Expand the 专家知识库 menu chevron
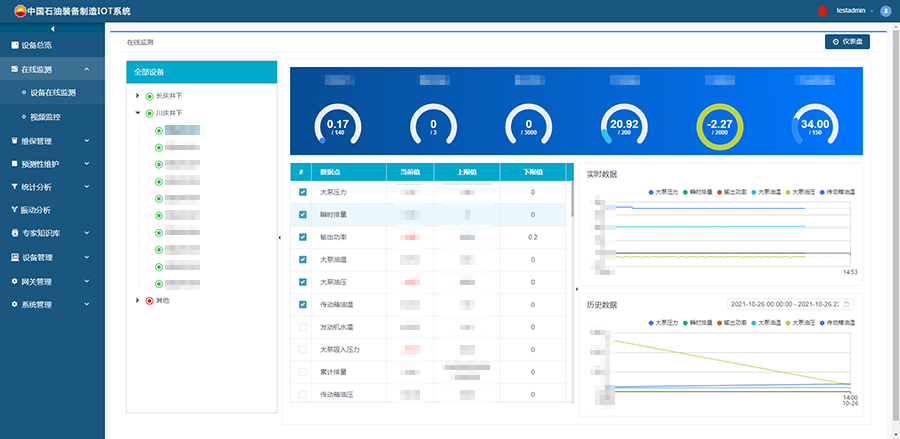This screenshot has height=439, width=900. pos(87,233)
